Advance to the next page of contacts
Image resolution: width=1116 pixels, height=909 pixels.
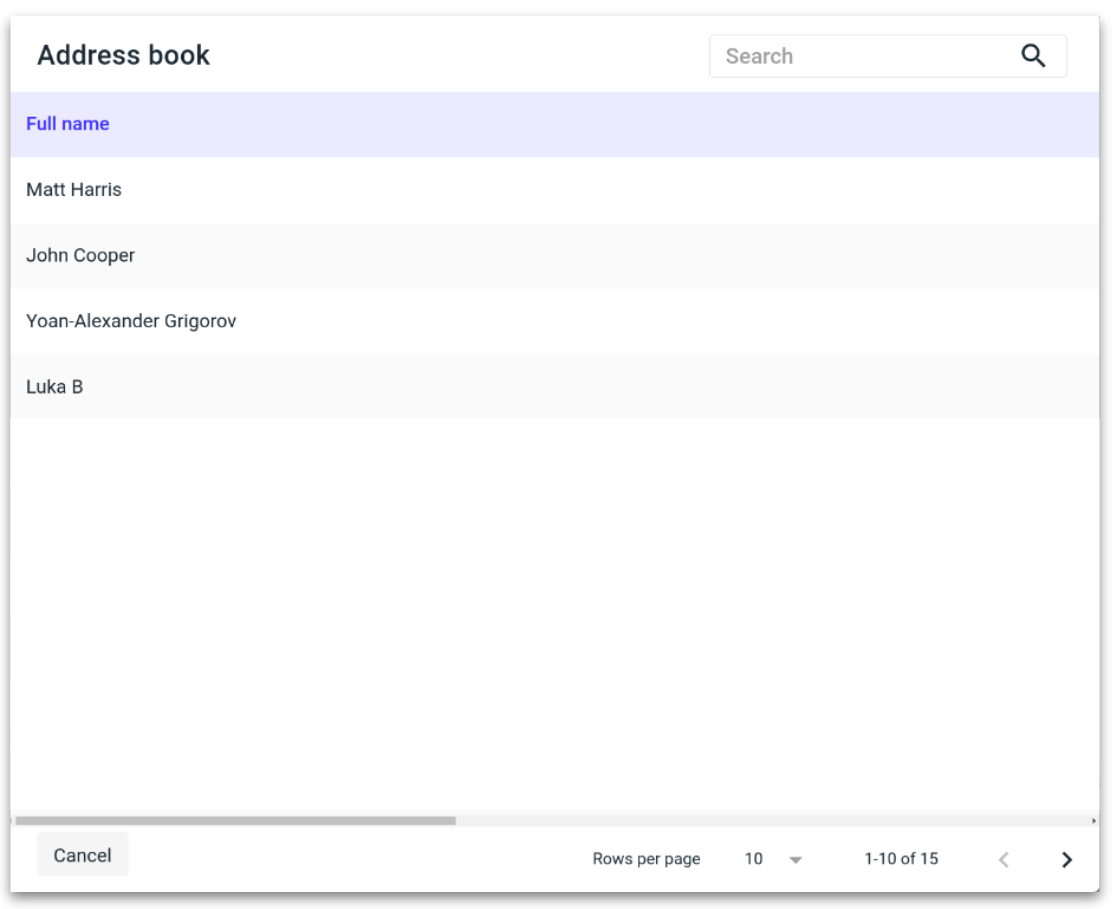point(1062,858)
